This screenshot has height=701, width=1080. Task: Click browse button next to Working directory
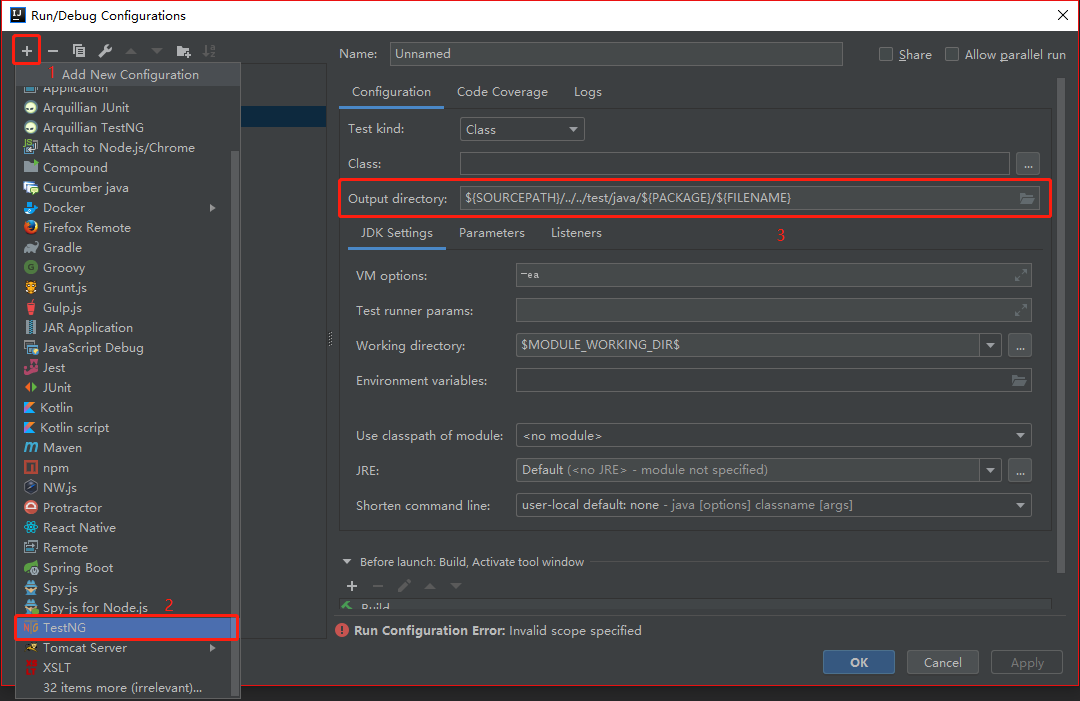click(x=1020, y=345)
